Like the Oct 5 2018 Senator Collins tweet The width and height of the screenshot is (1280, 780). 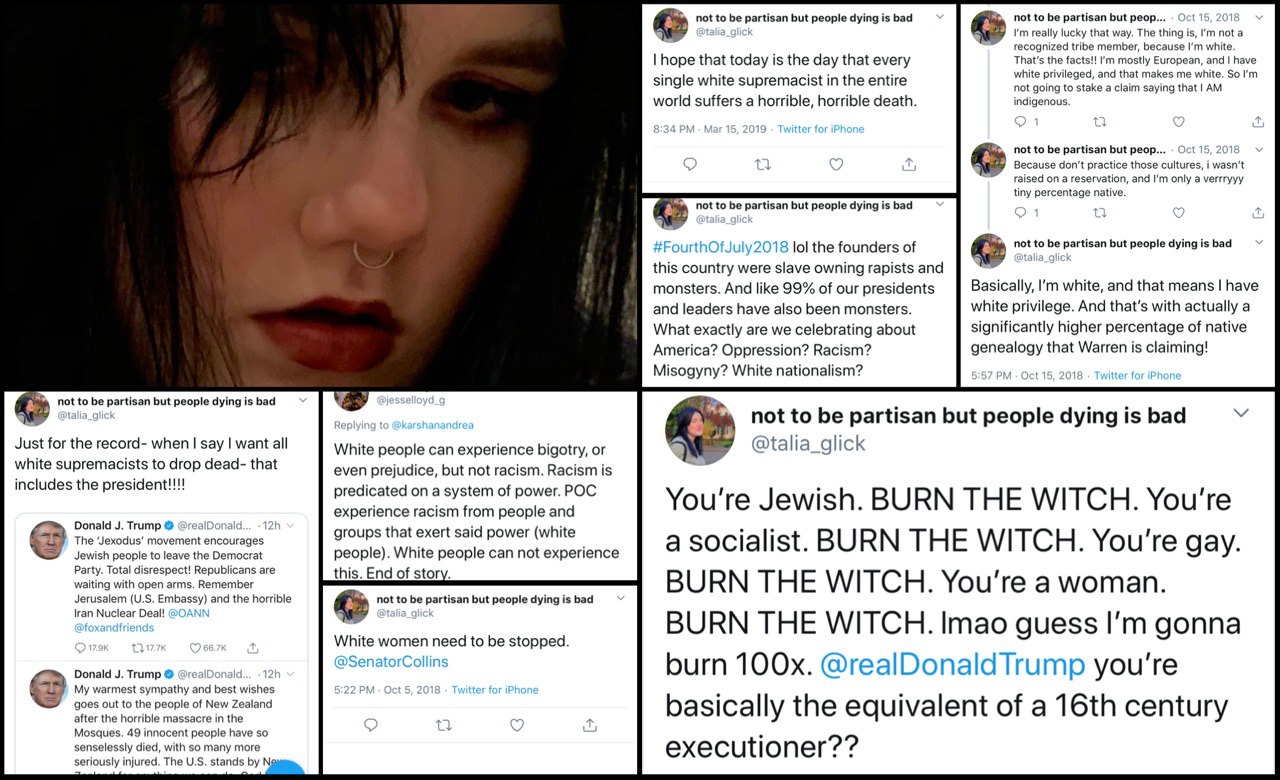pos(517,724)
